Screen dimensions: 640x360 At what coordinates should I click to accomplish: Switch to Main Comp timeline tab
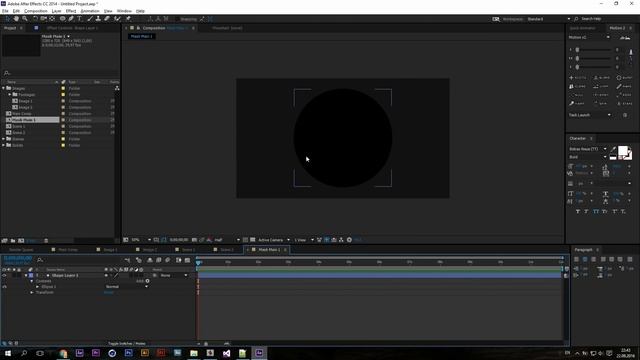tap(68, 249)
